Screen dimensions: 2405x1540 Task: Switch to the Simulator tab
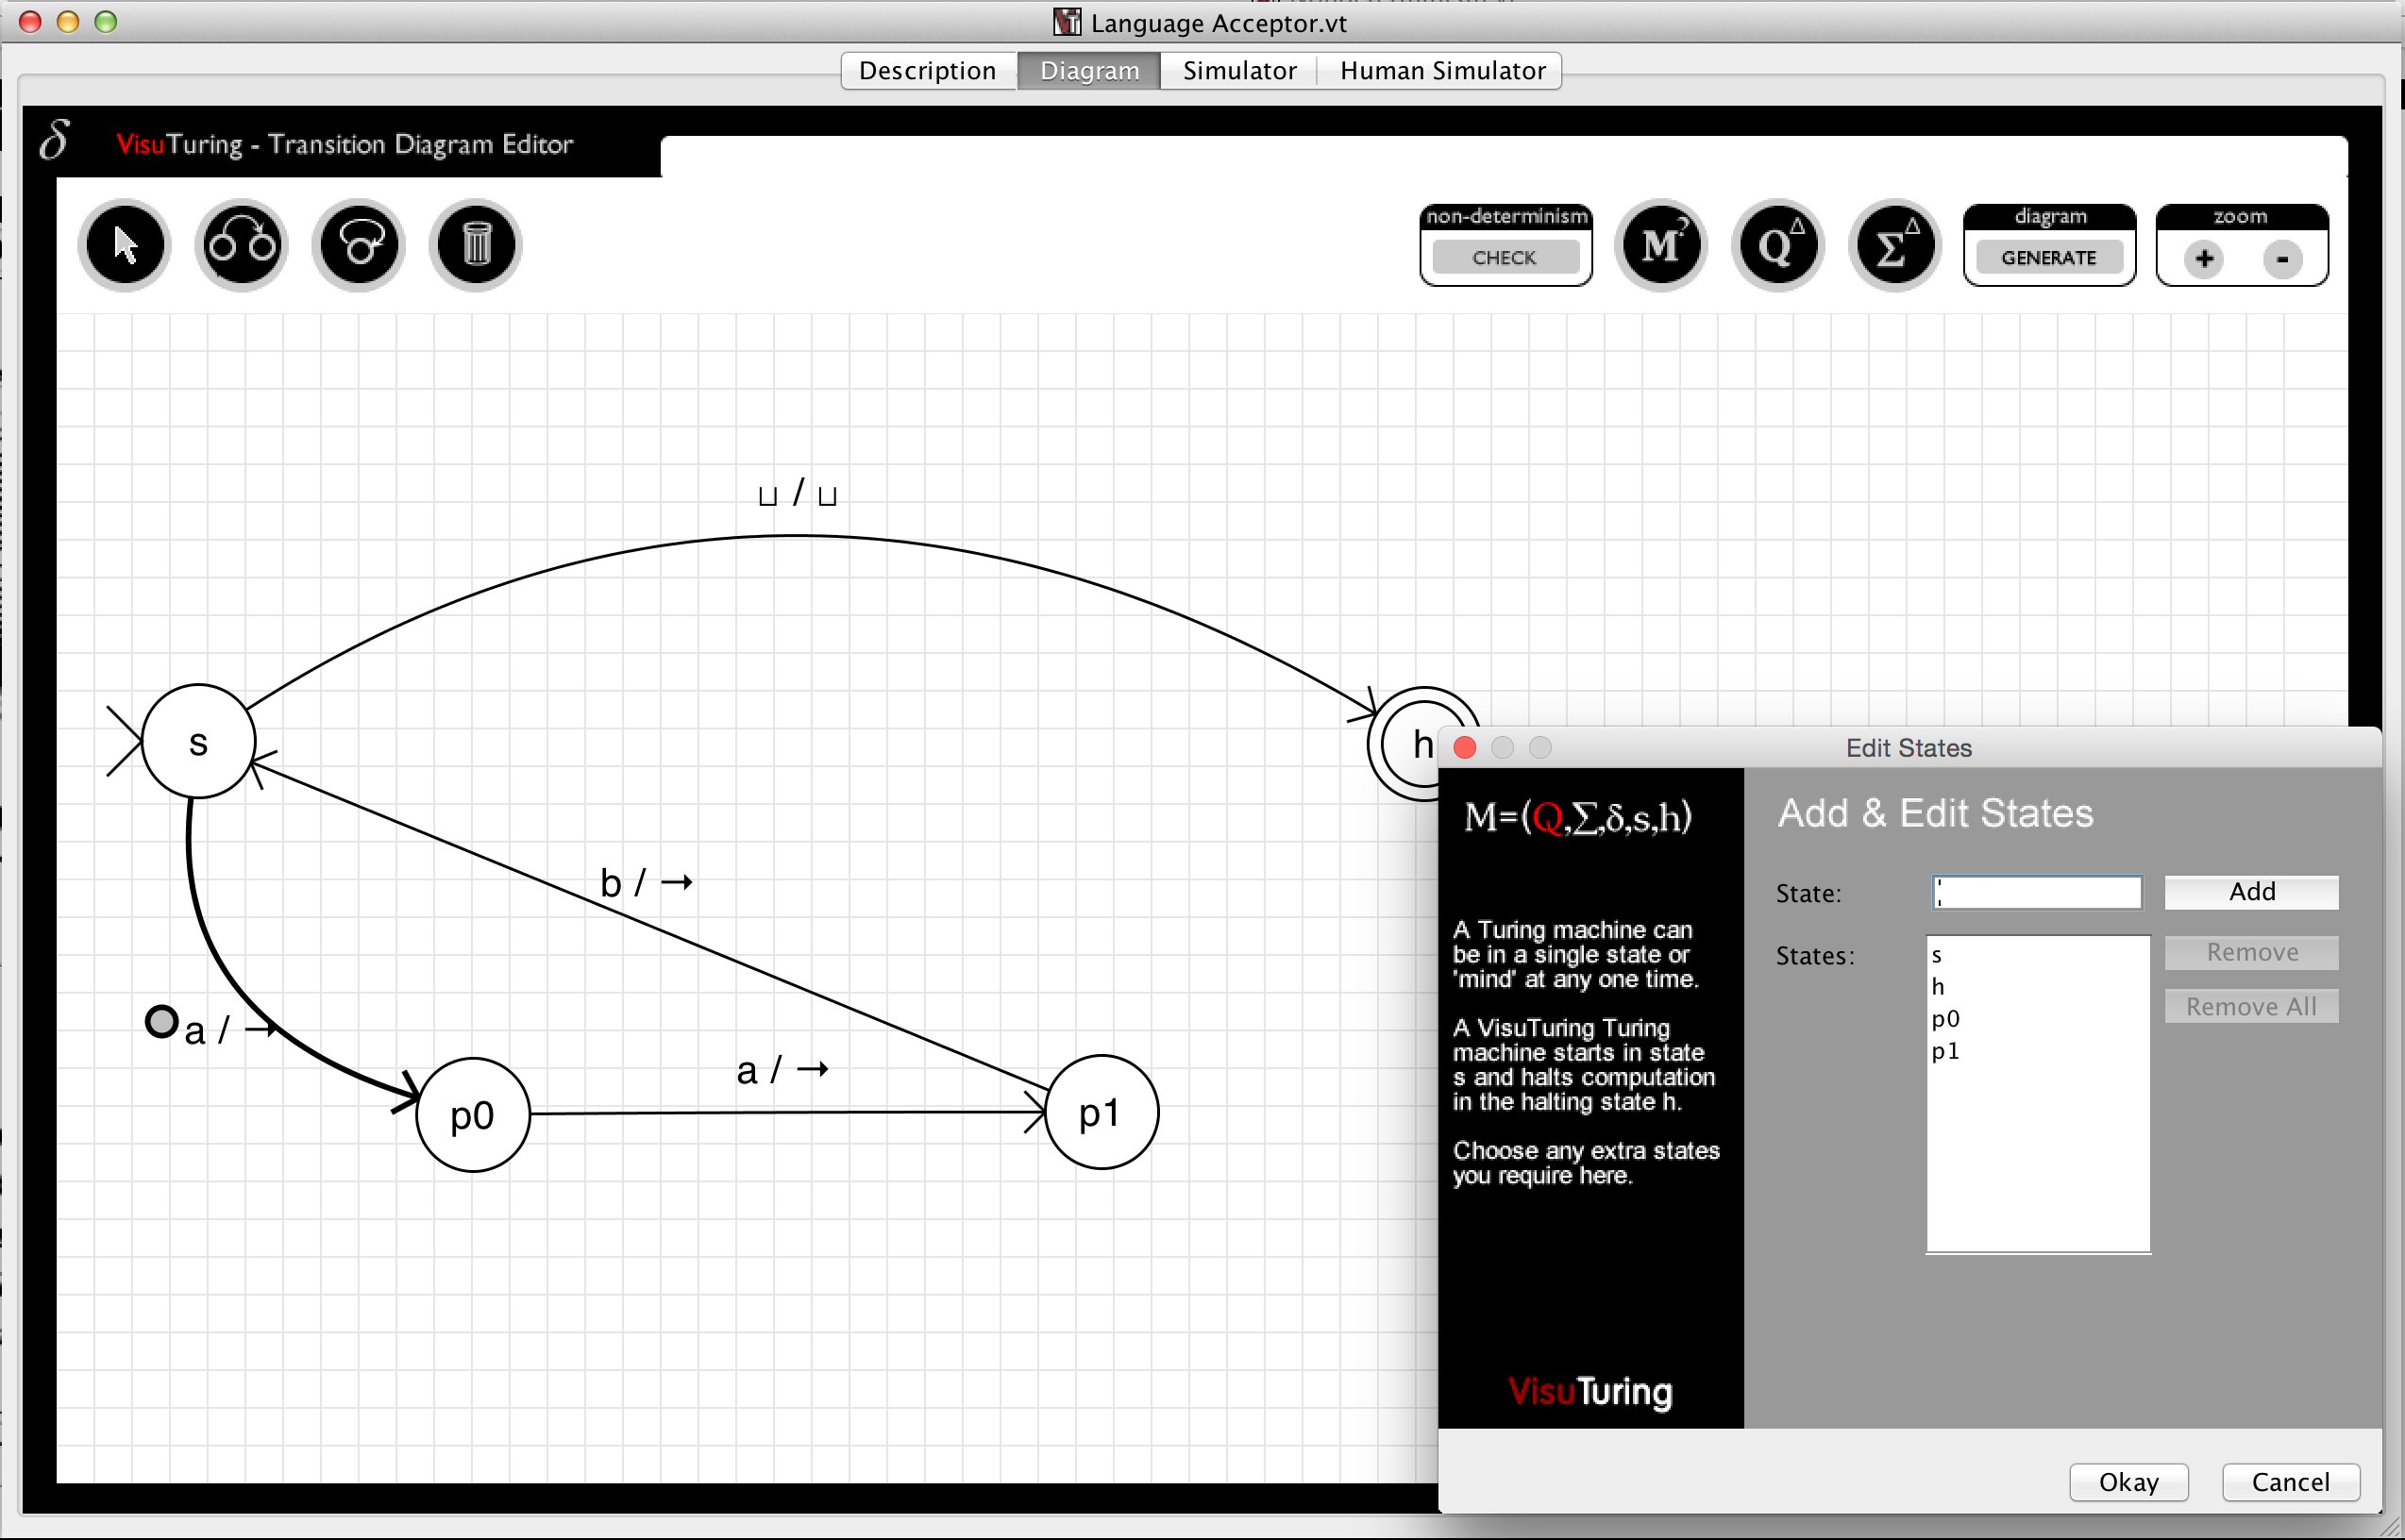[x=1239, y=71]
